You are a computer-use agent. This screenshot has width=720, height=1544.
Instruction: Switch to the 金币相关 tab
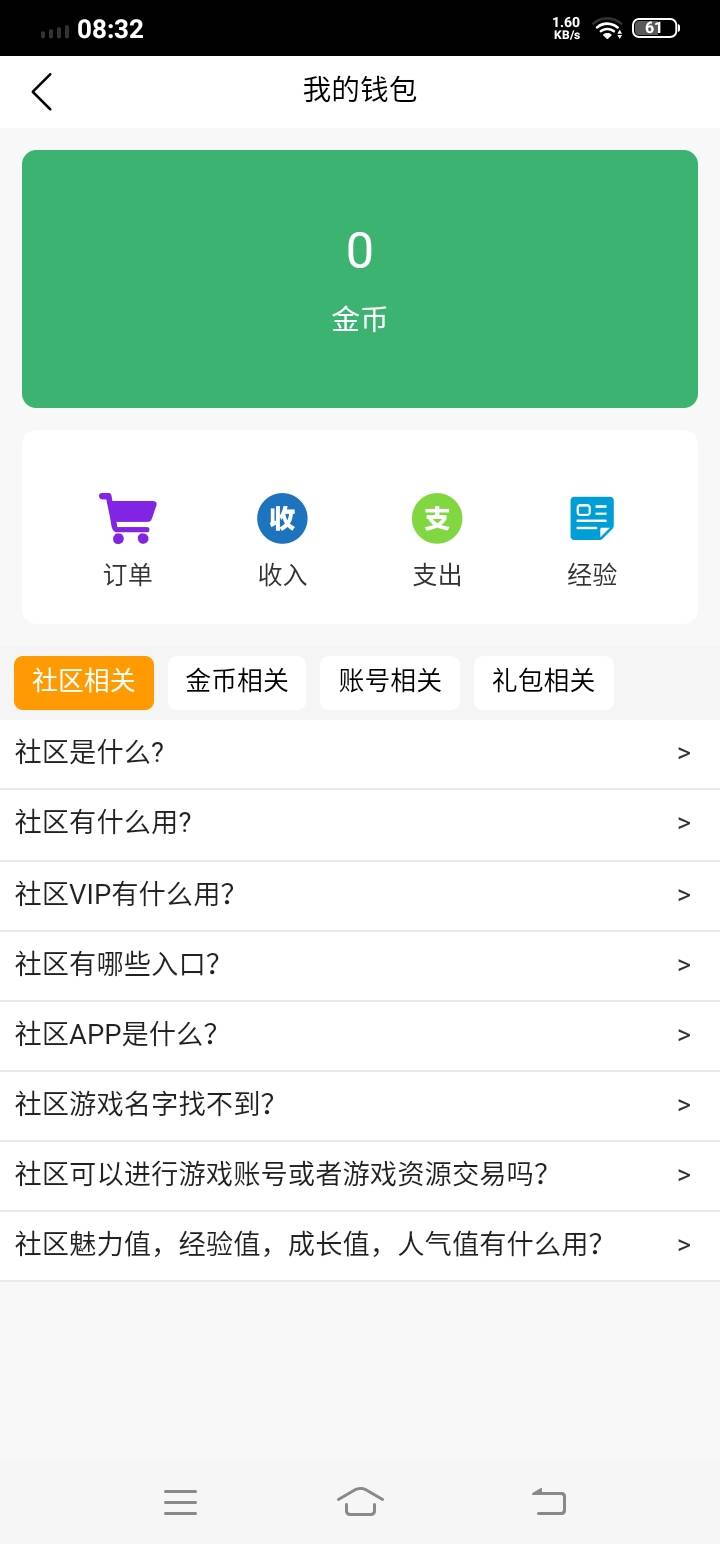point(237,682)
